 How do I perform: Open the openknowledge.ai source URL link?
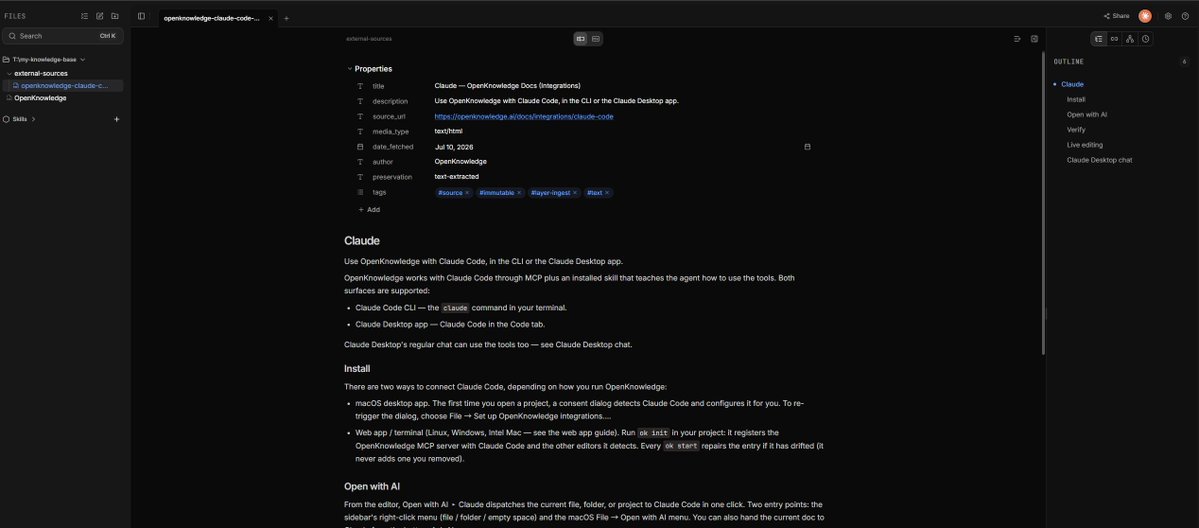(524, 116)
